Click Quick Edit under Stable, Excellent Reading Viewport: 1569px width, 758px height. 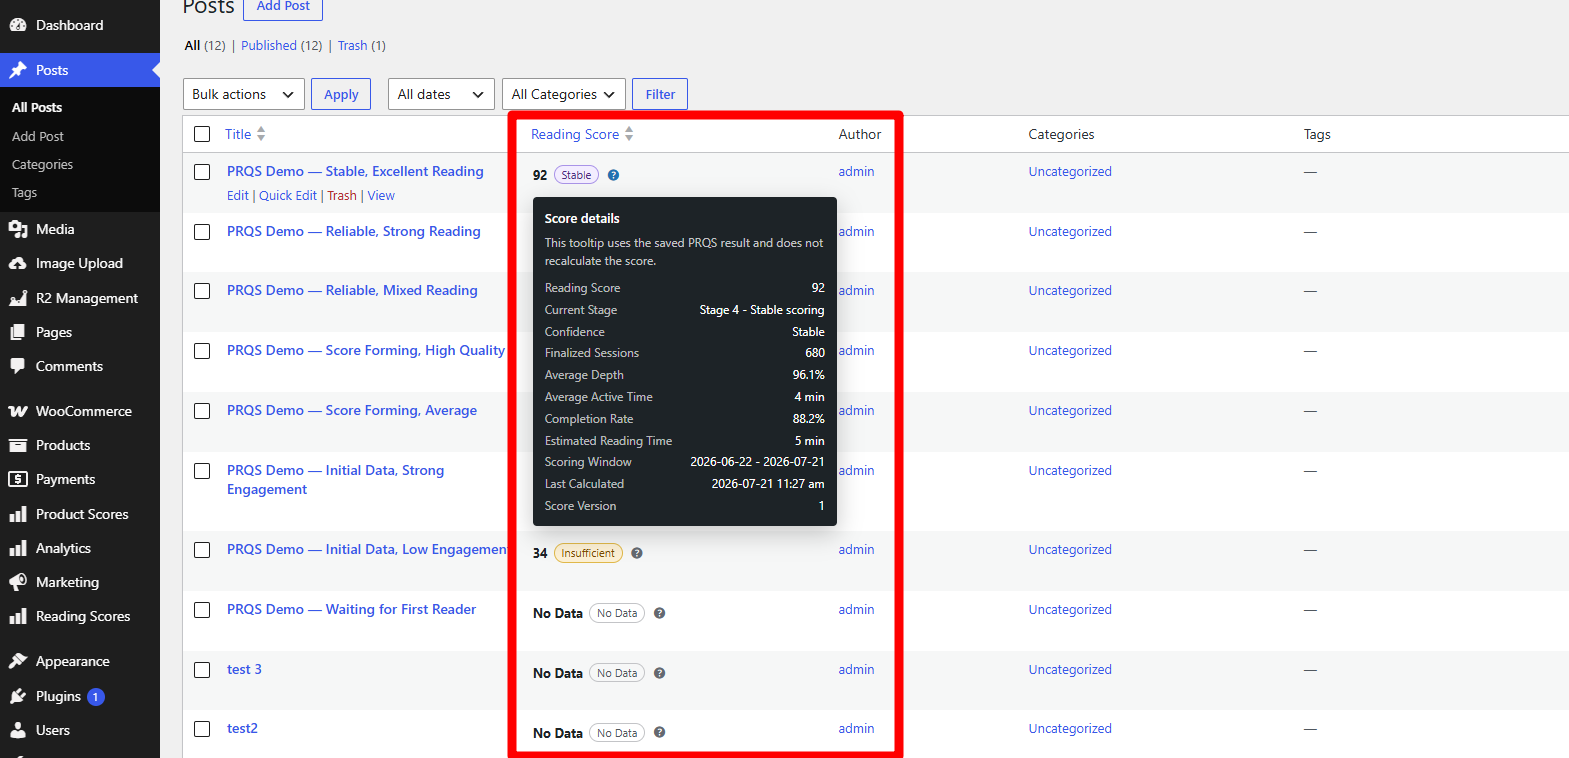pyautogui.click(x=288, y=196)
